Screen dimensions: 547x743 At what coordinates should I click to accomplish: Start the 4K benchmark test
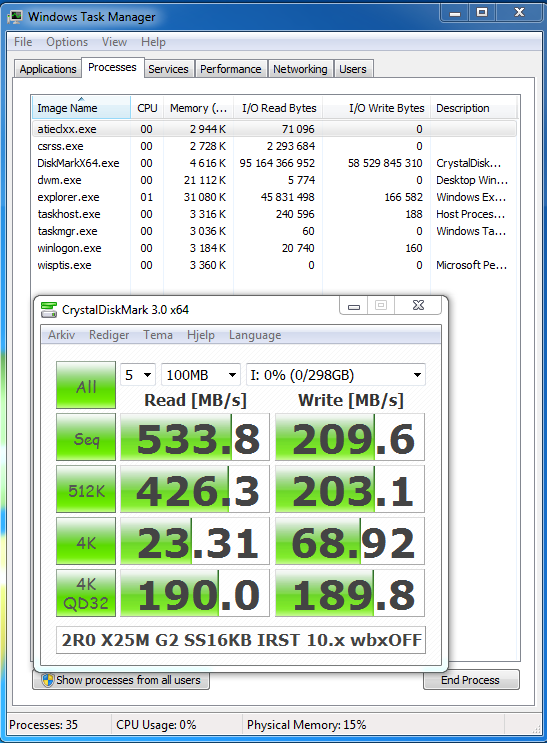tap(86, 541)
